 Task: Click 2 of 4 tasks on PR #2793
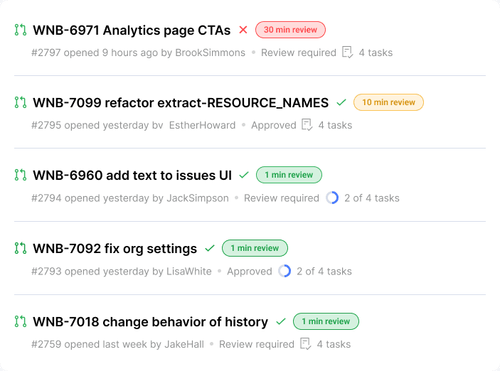pyautogui.click(x=324, y=271)
